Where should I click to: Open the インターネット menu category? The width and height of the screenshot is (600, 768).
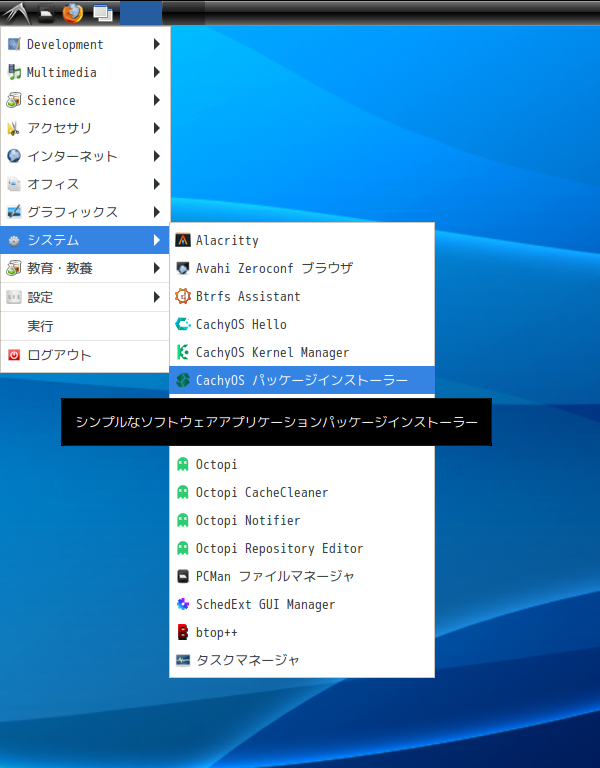85,156
